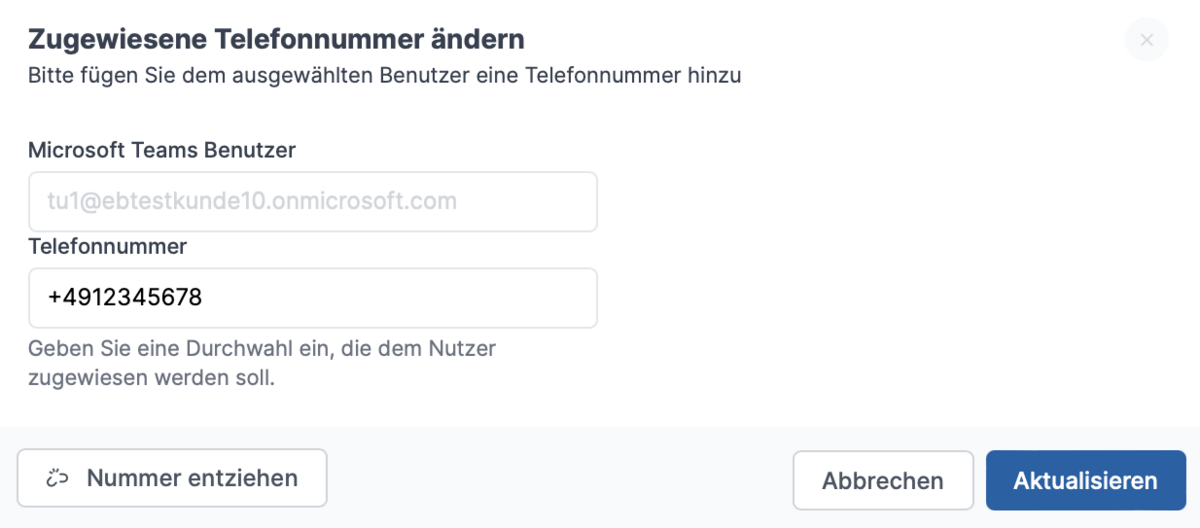Click the unlink icon beside Nummer entziehen
The image size is (1200, 528).
[57, 478]
